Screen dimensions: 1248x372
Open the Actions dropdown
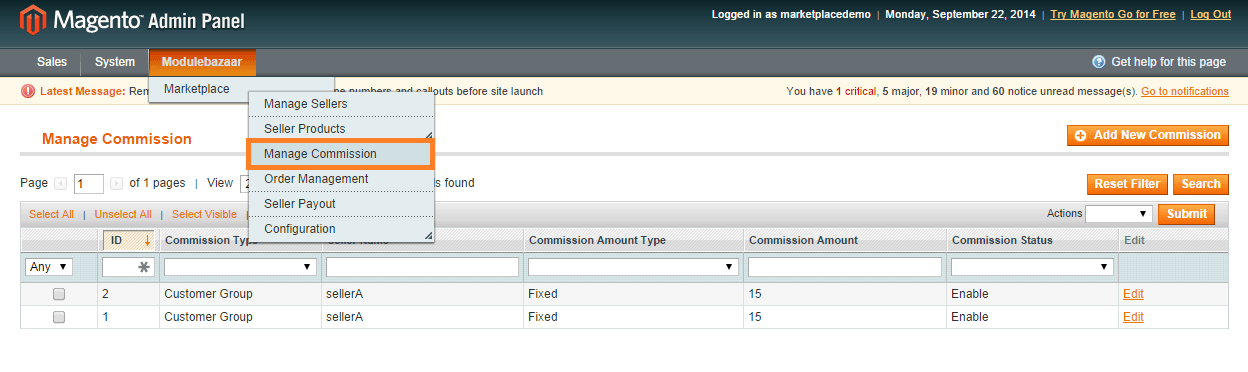(1119, 214)
